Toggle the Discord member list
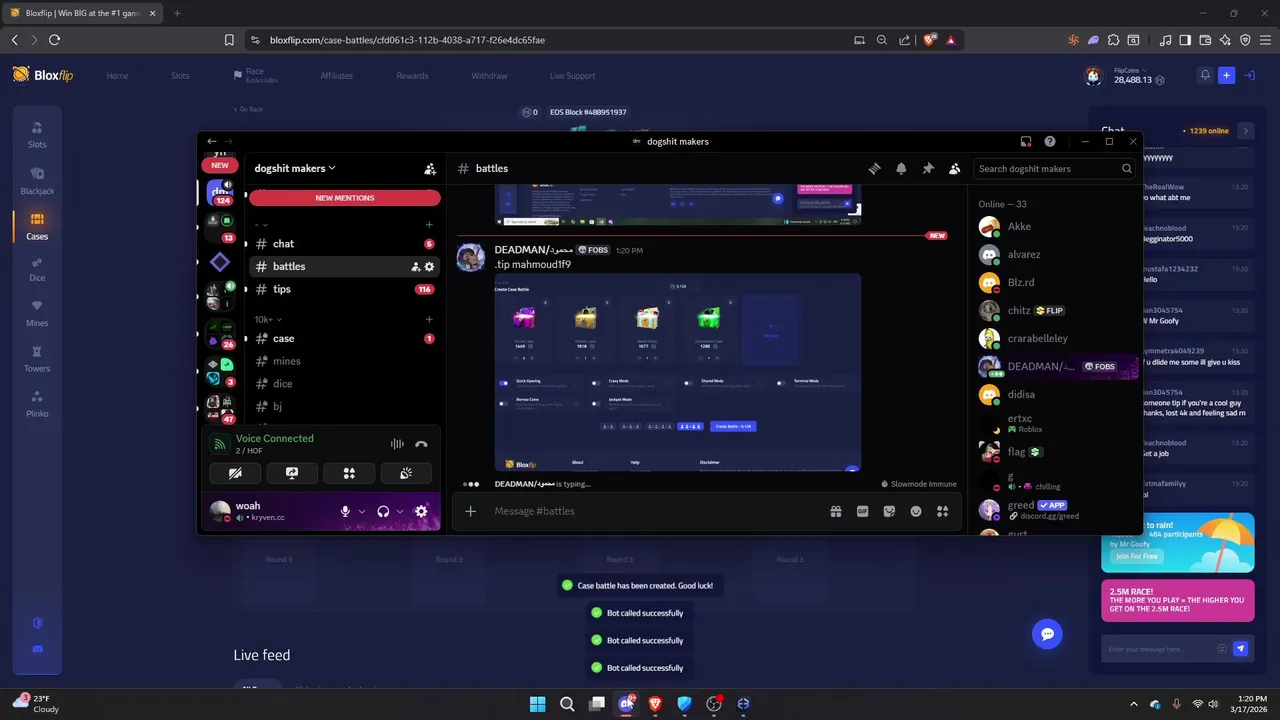The width and height of the screenshot is (1280, 720). pos(955,169)
